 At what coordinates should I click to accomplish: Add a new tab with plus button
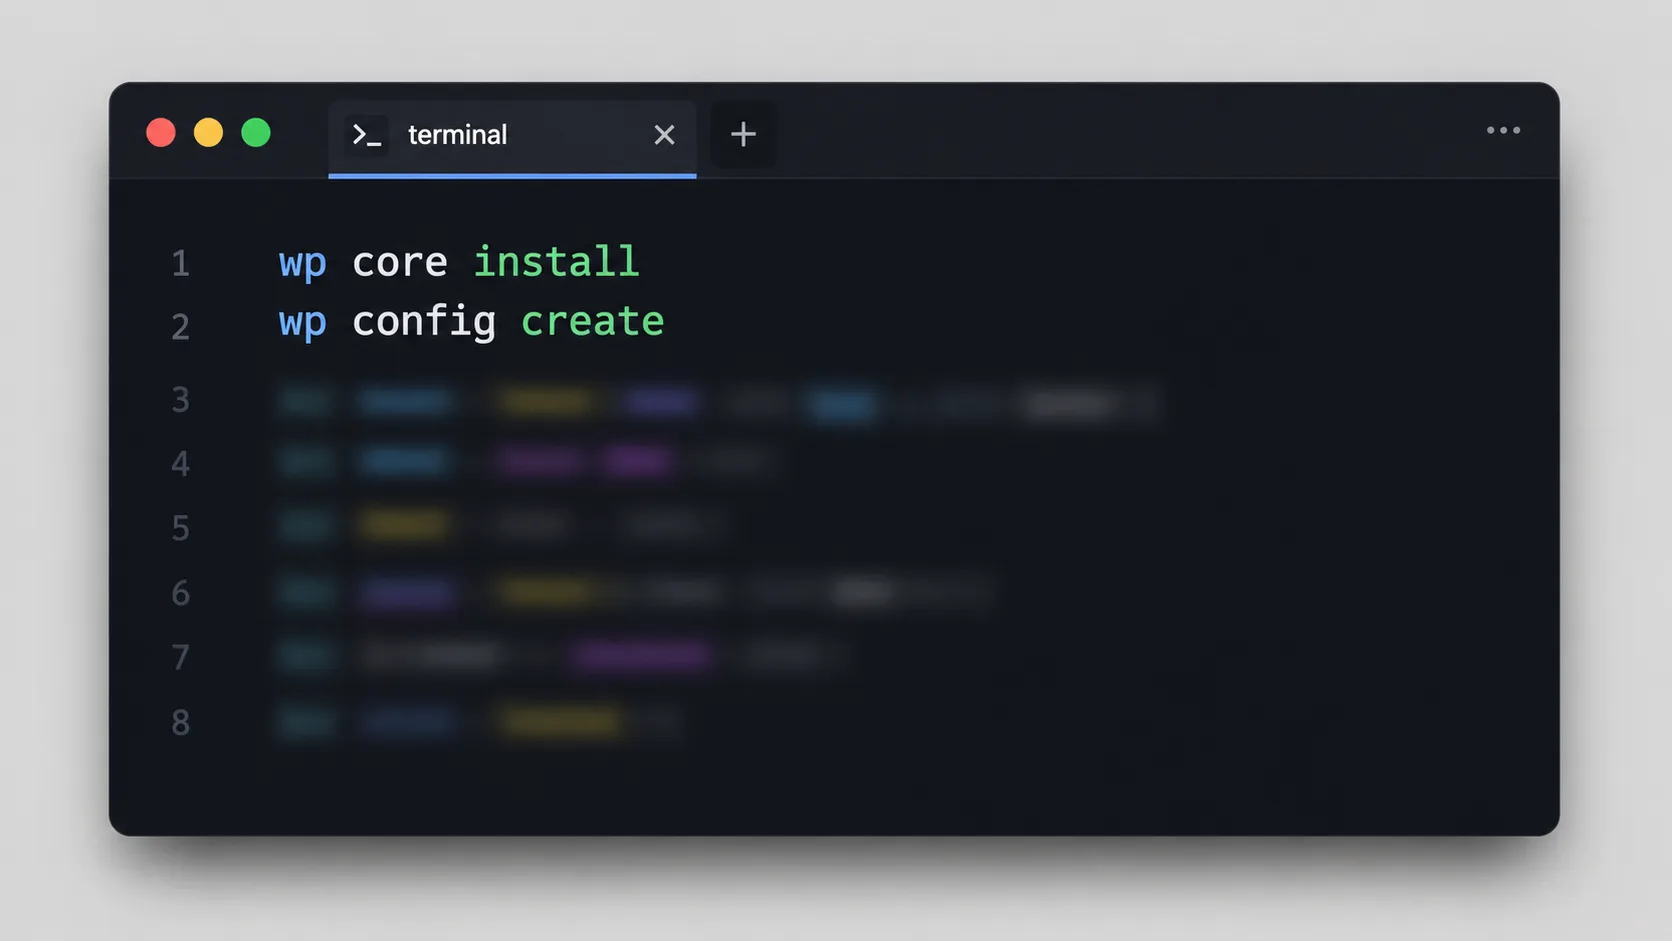click(x=743, y=134)
